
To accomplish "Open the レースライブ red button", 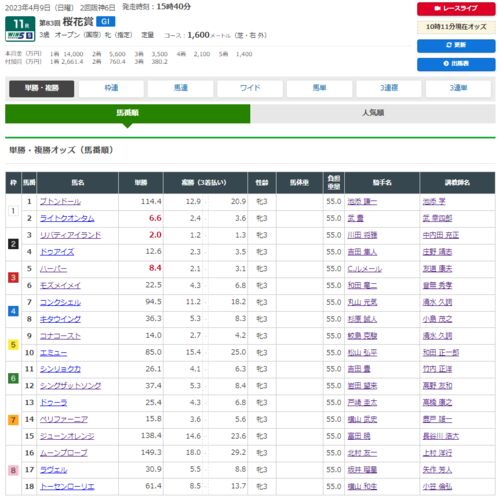I will click(x=456, y=9).
